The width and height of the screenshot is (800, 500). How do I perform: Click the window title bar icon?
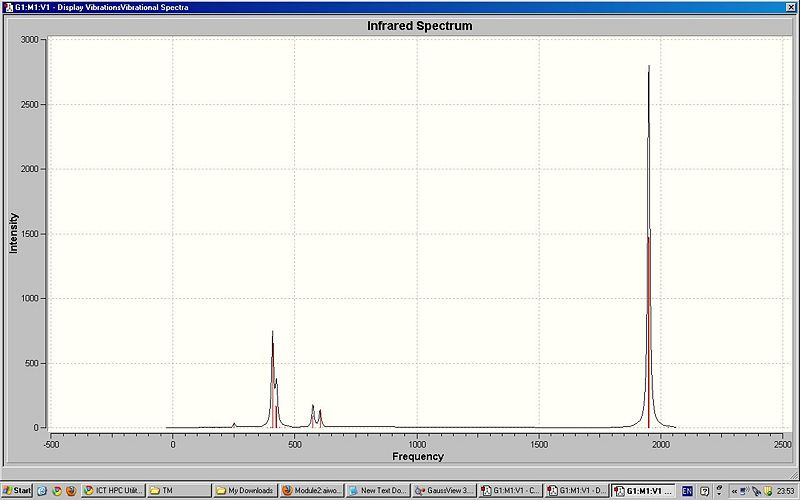pyautogui.click(x=8, y=7)
